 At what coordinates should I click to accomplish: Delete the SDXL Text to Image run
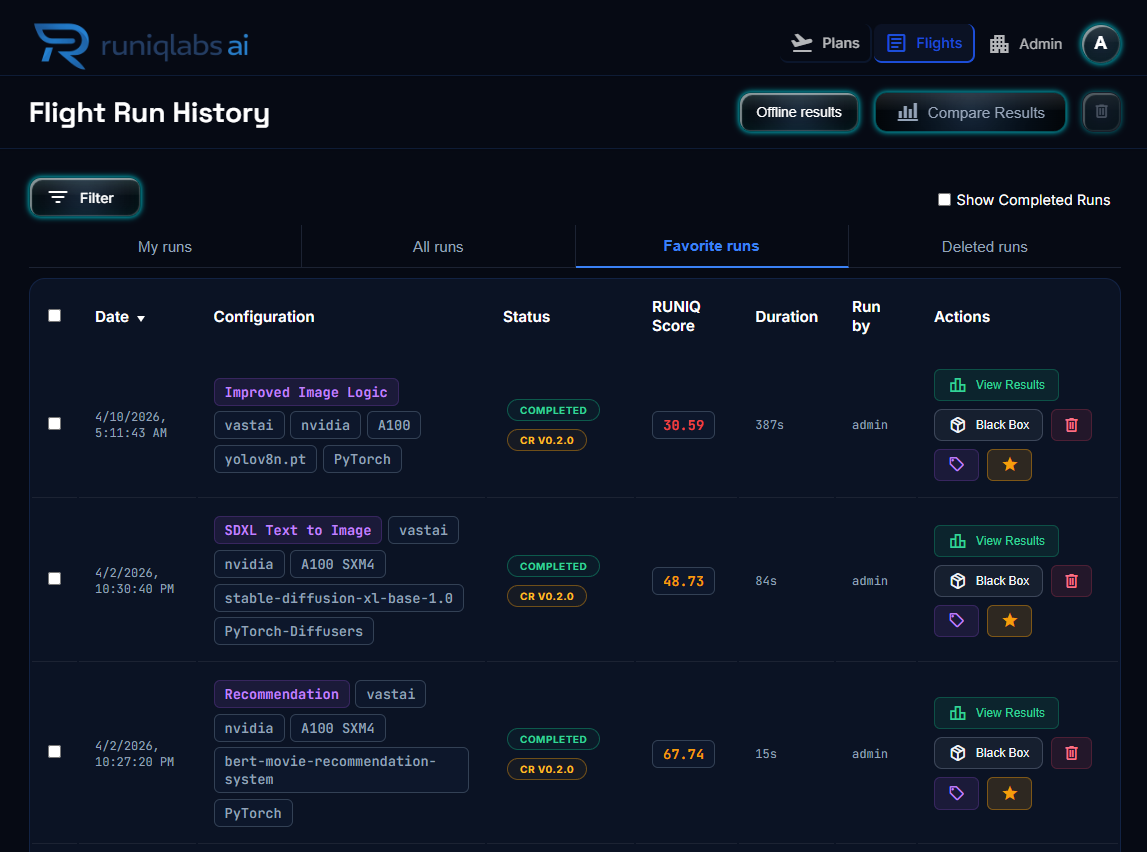(x=1071, y=581)
